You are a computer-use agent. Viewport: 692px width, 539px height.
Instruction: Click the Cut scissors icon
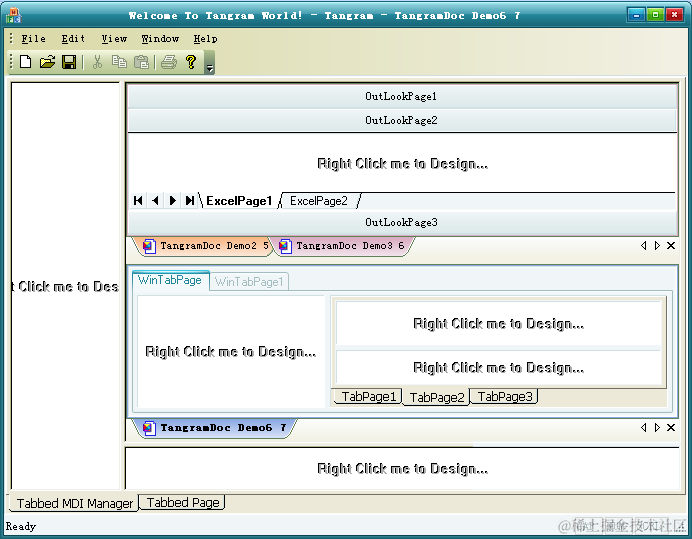(x=97, y=62)
